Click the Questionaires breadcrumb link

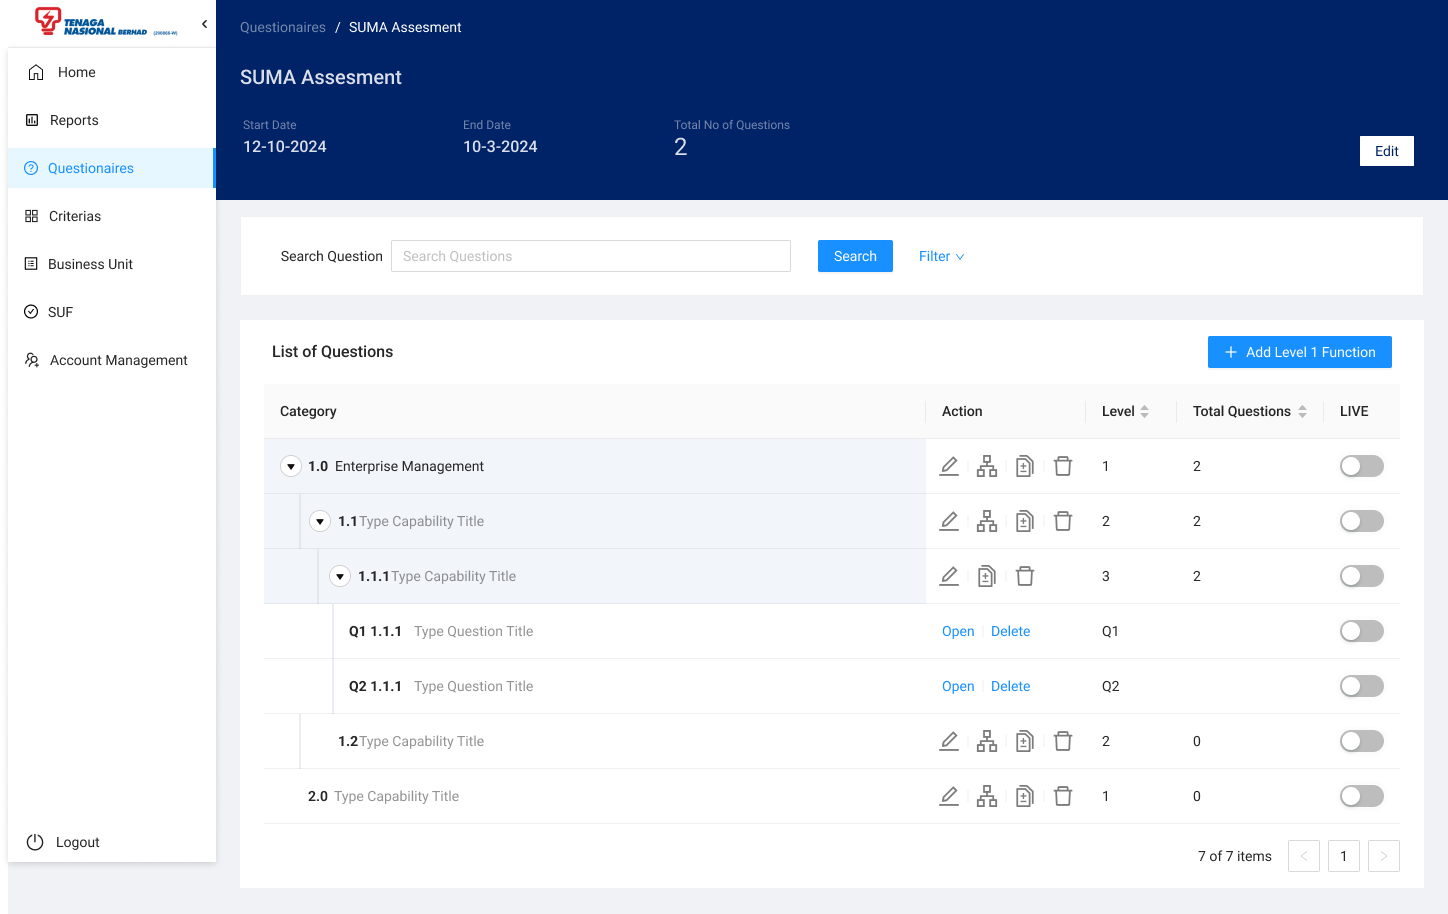283,27
